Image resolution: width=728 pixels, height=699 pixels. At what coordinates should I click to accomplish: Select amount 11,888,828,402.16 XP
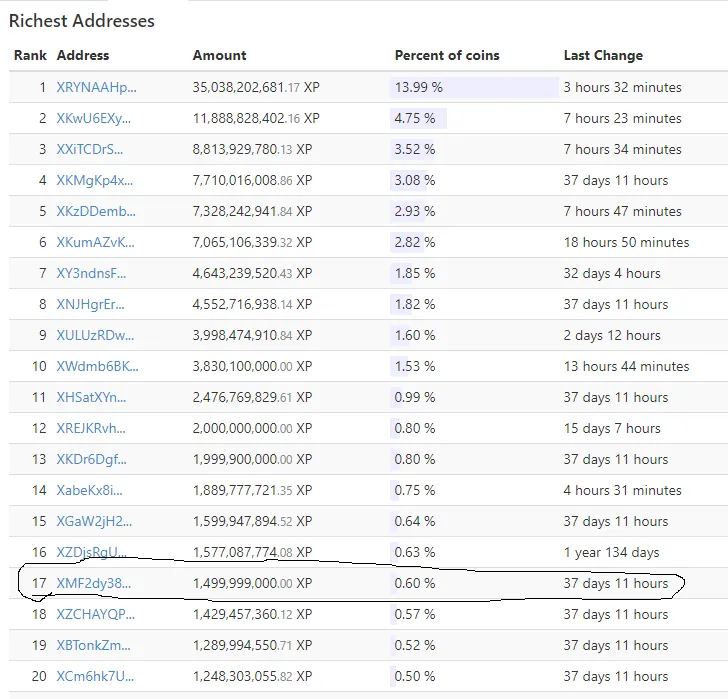click(256, 118)
